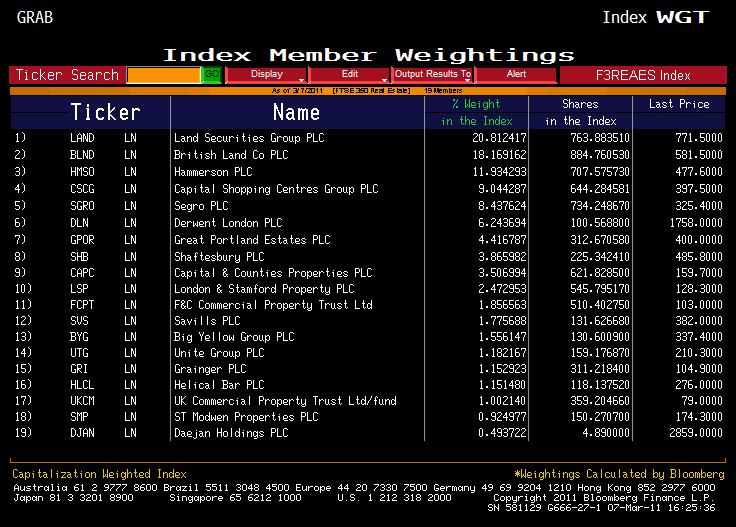Click Capital & Counties Properties PLC name
Image resolution: width=736 pixels, height=527 pixels.
pos(273,273)
